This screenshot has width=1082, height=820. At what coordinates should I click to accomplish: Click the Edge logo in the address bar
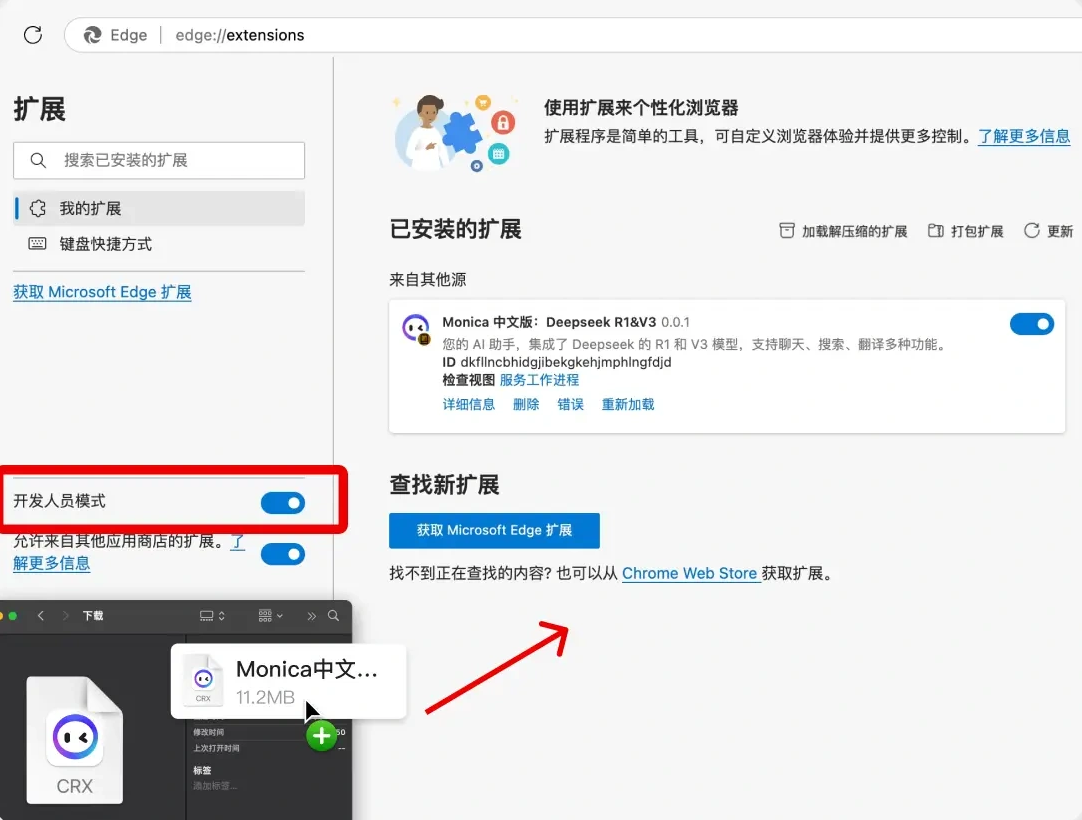(x=92, y=35)
